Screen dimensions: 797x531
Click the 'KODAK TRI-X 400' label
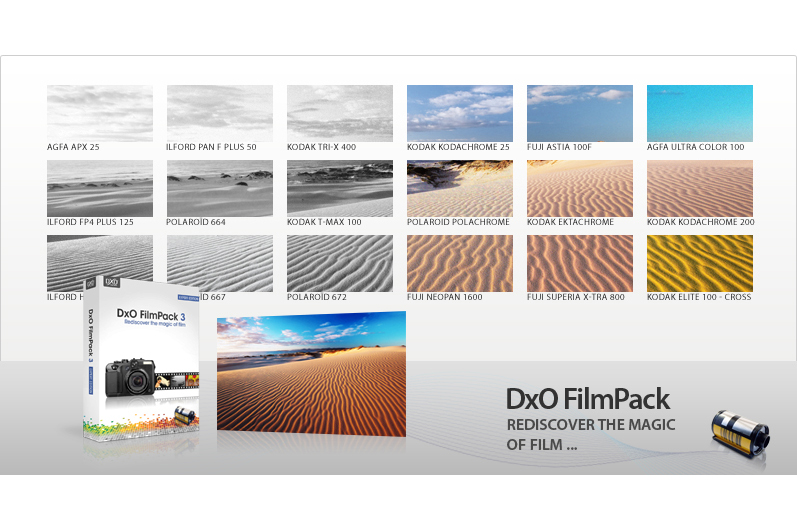coord(321,147)
